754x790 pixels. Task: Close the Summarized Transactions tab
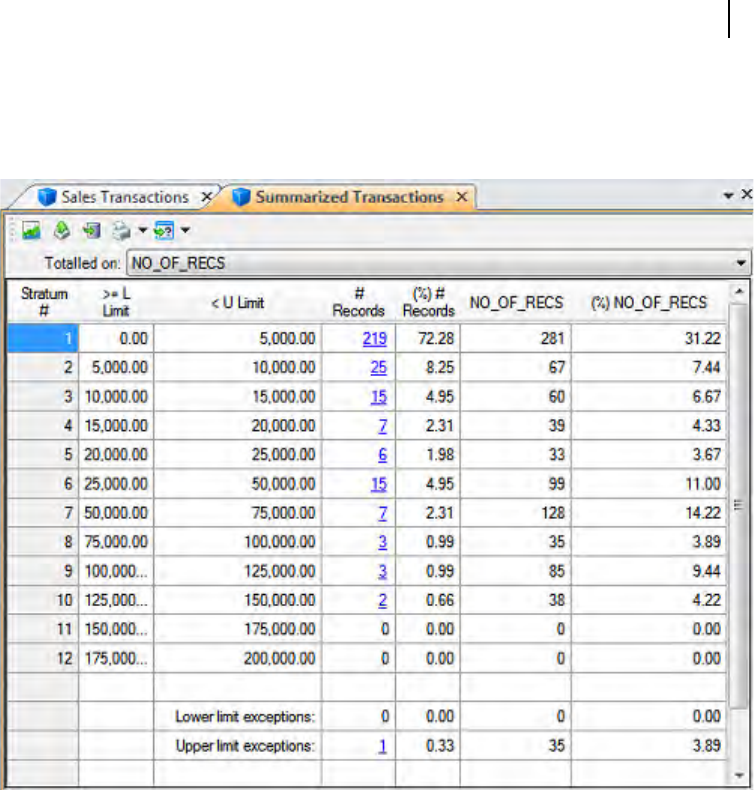coord(461,198)
